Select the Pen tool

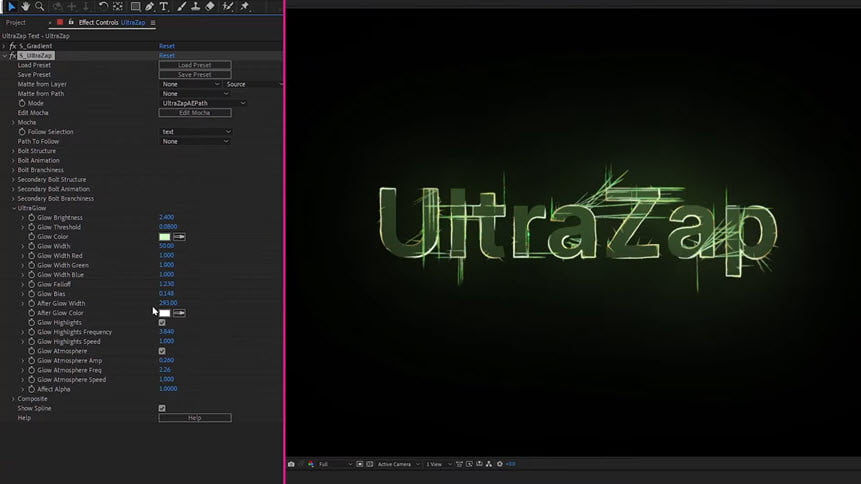[x=149, y=6]
